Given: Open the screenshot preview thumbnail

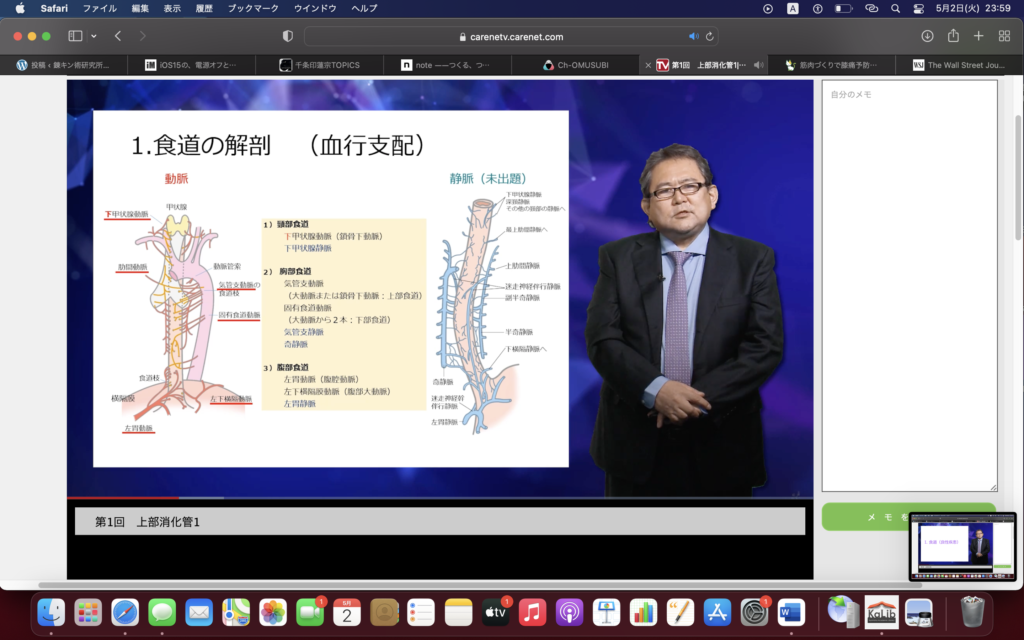Looking at the screenshot, I should click(x=962, y=546).
